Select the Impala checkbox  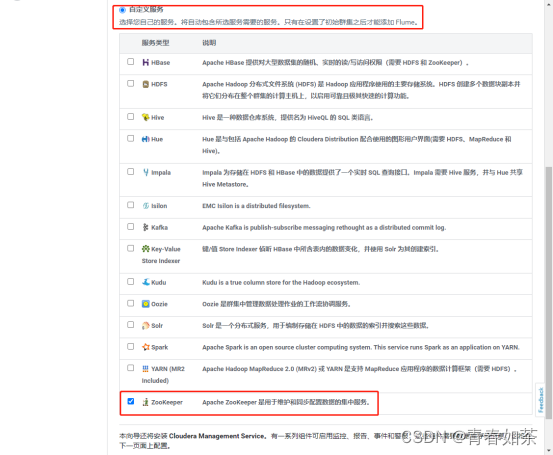[130, 172]
